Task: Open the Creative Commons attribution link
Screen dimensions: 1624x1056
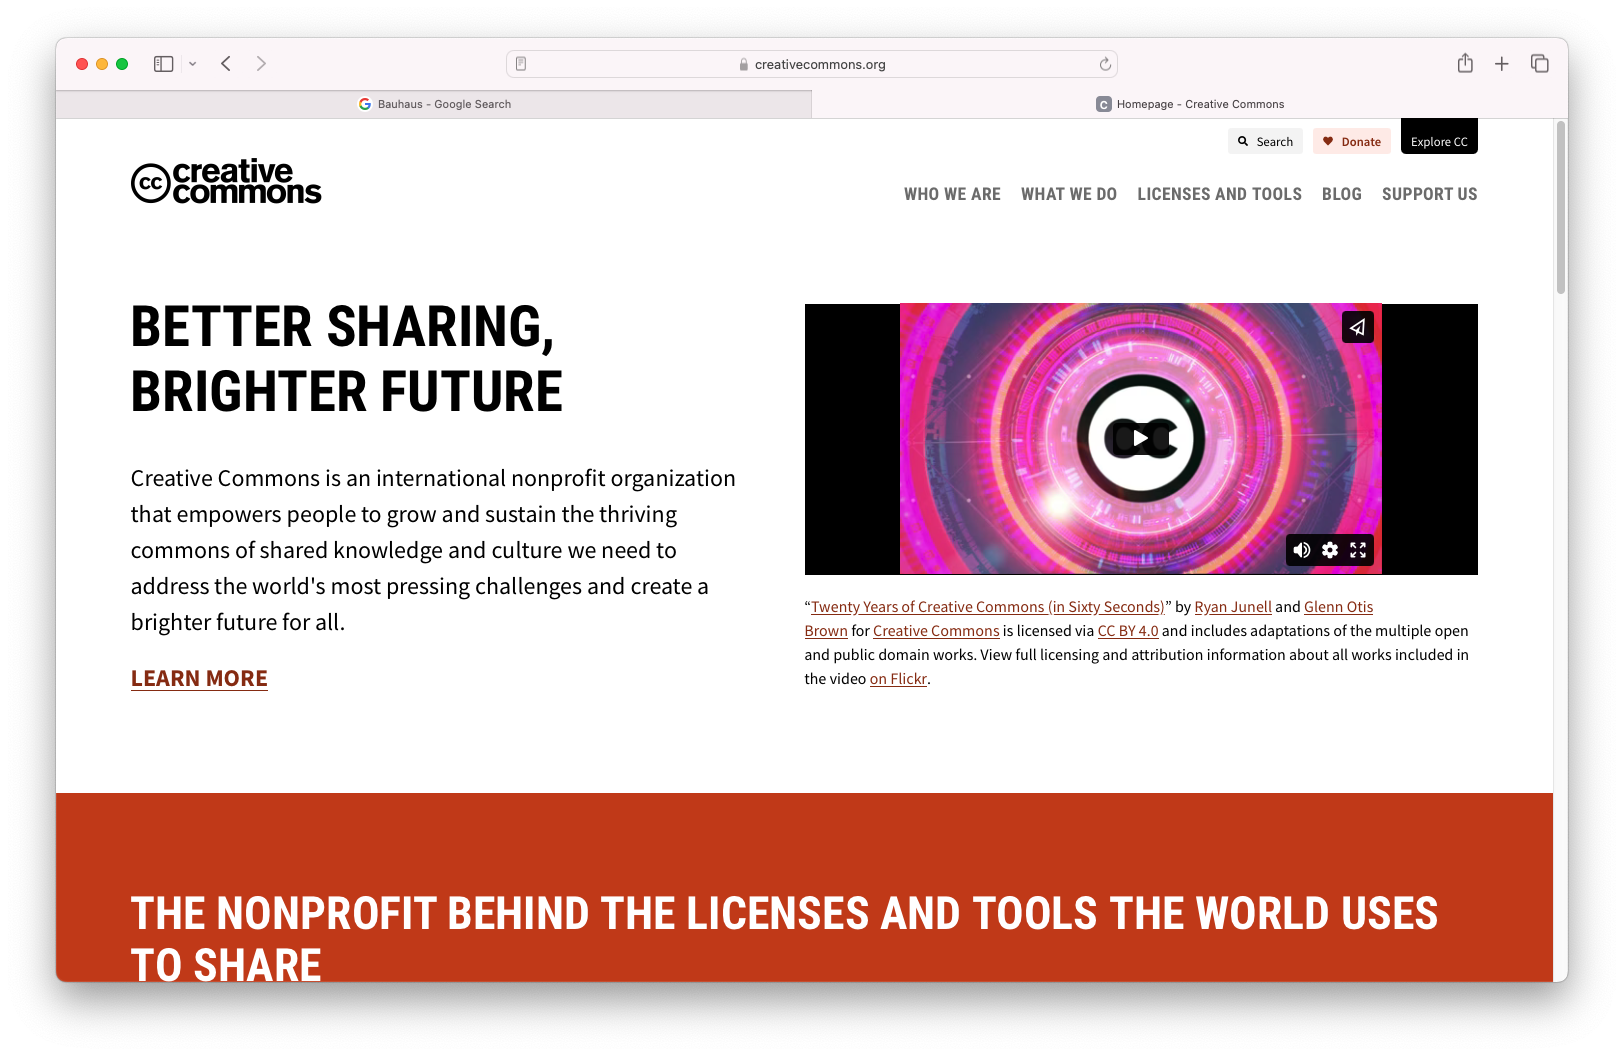Action: (x=936, y=631)
